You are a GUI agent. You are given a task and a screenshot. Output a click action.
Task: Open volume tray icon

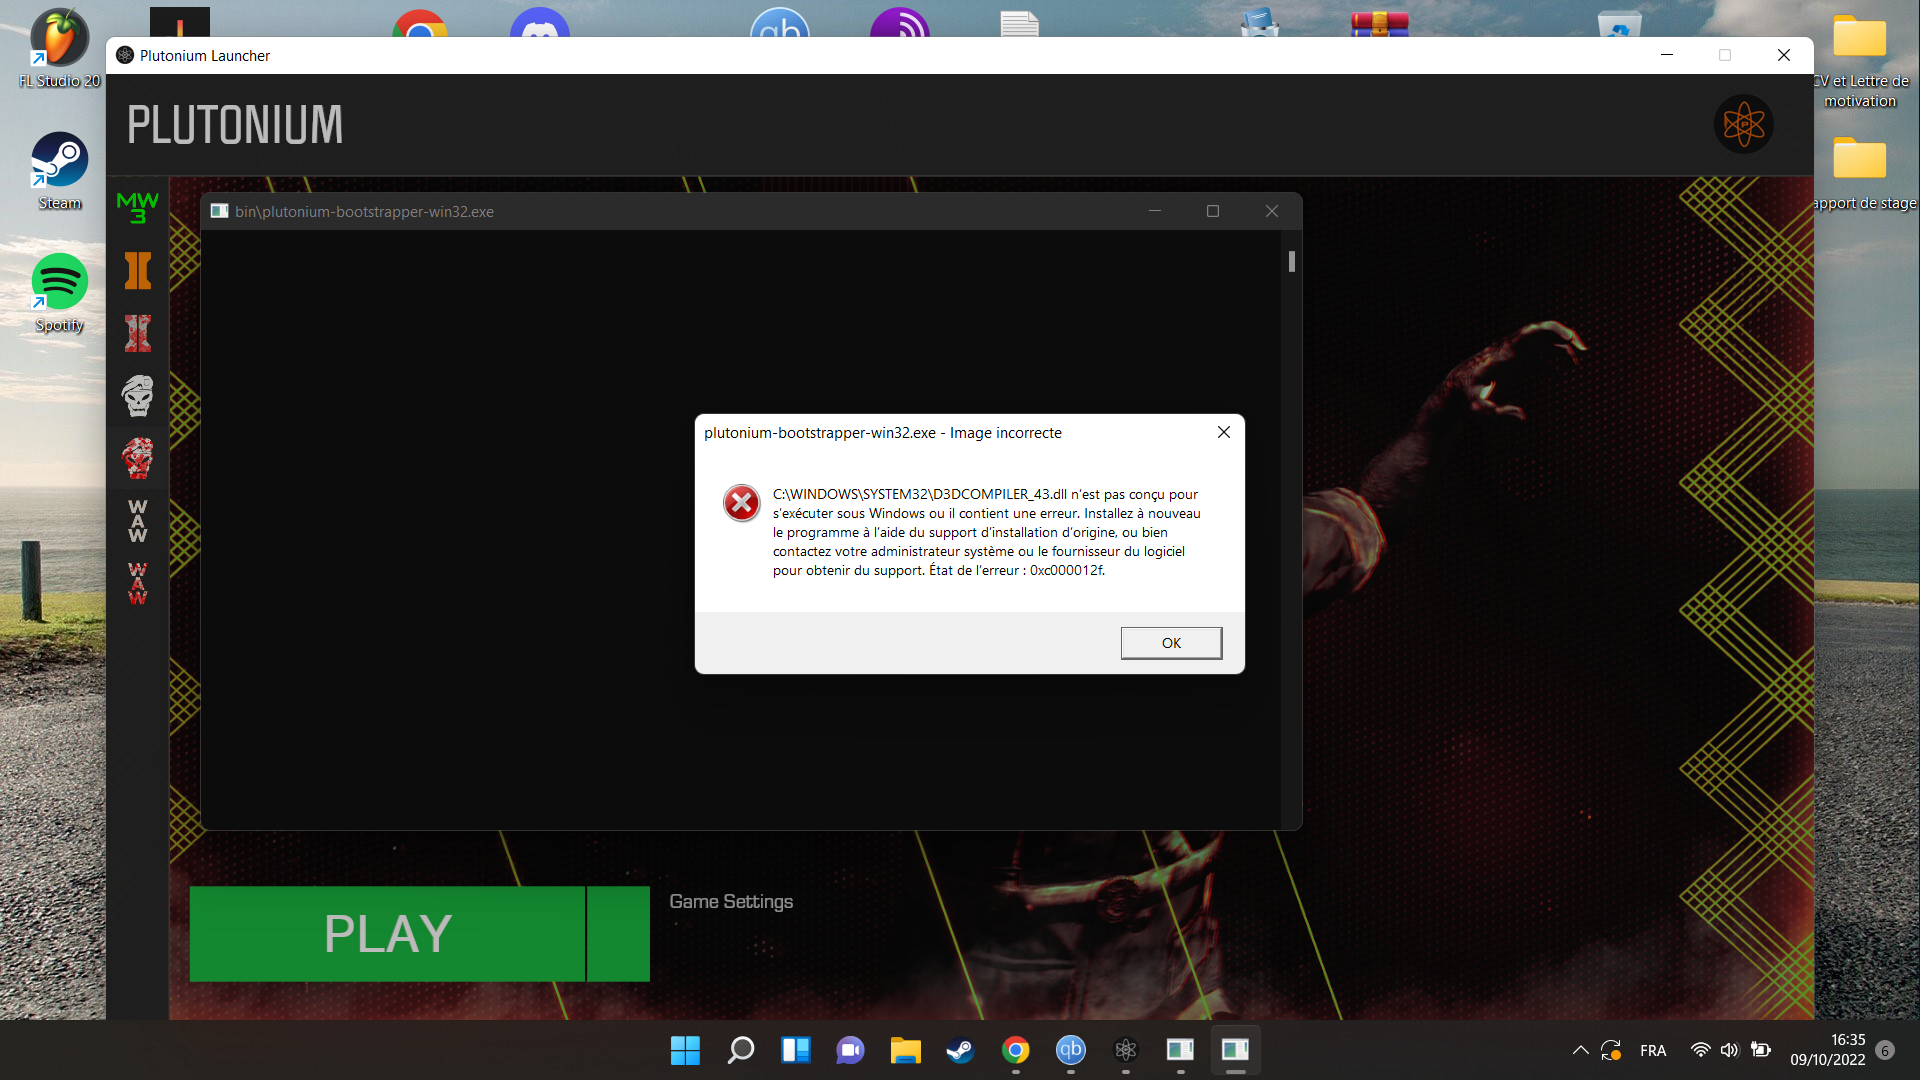click(x=1730, y=1050)
